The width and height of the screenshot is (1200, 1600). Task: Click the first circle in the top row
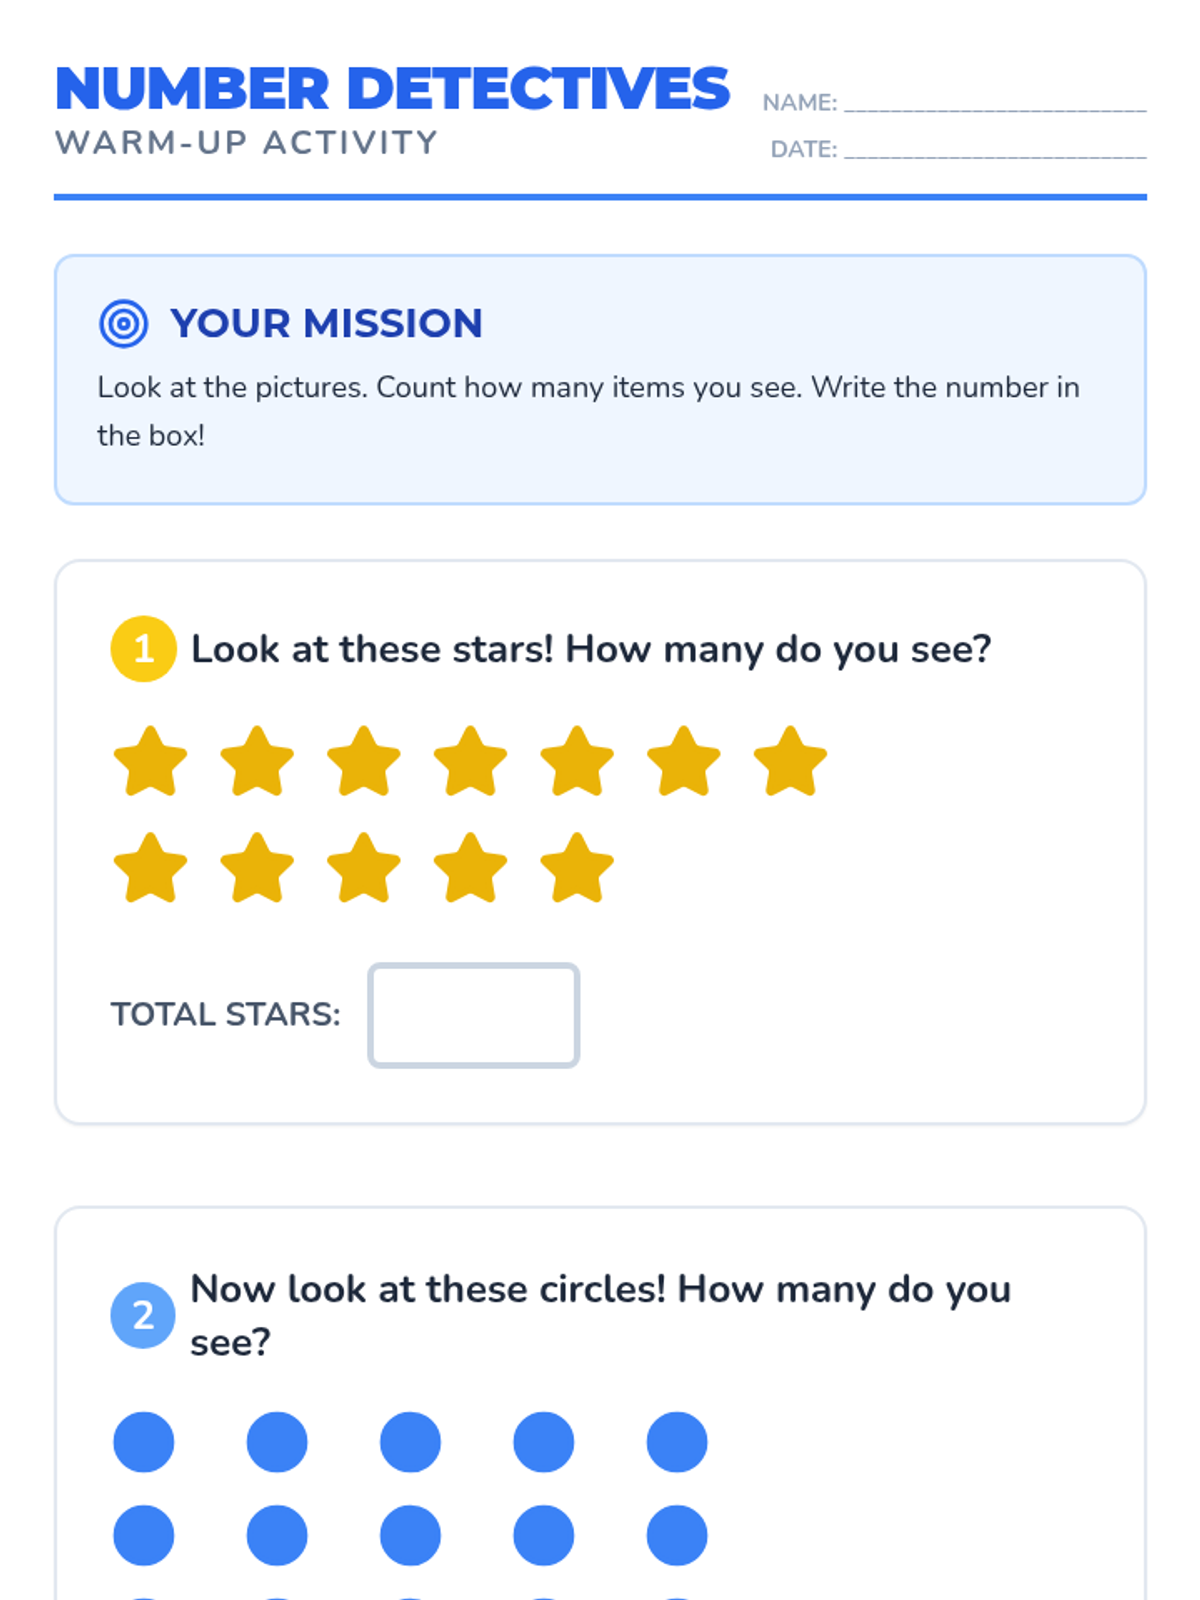(x=144, y=1442)
